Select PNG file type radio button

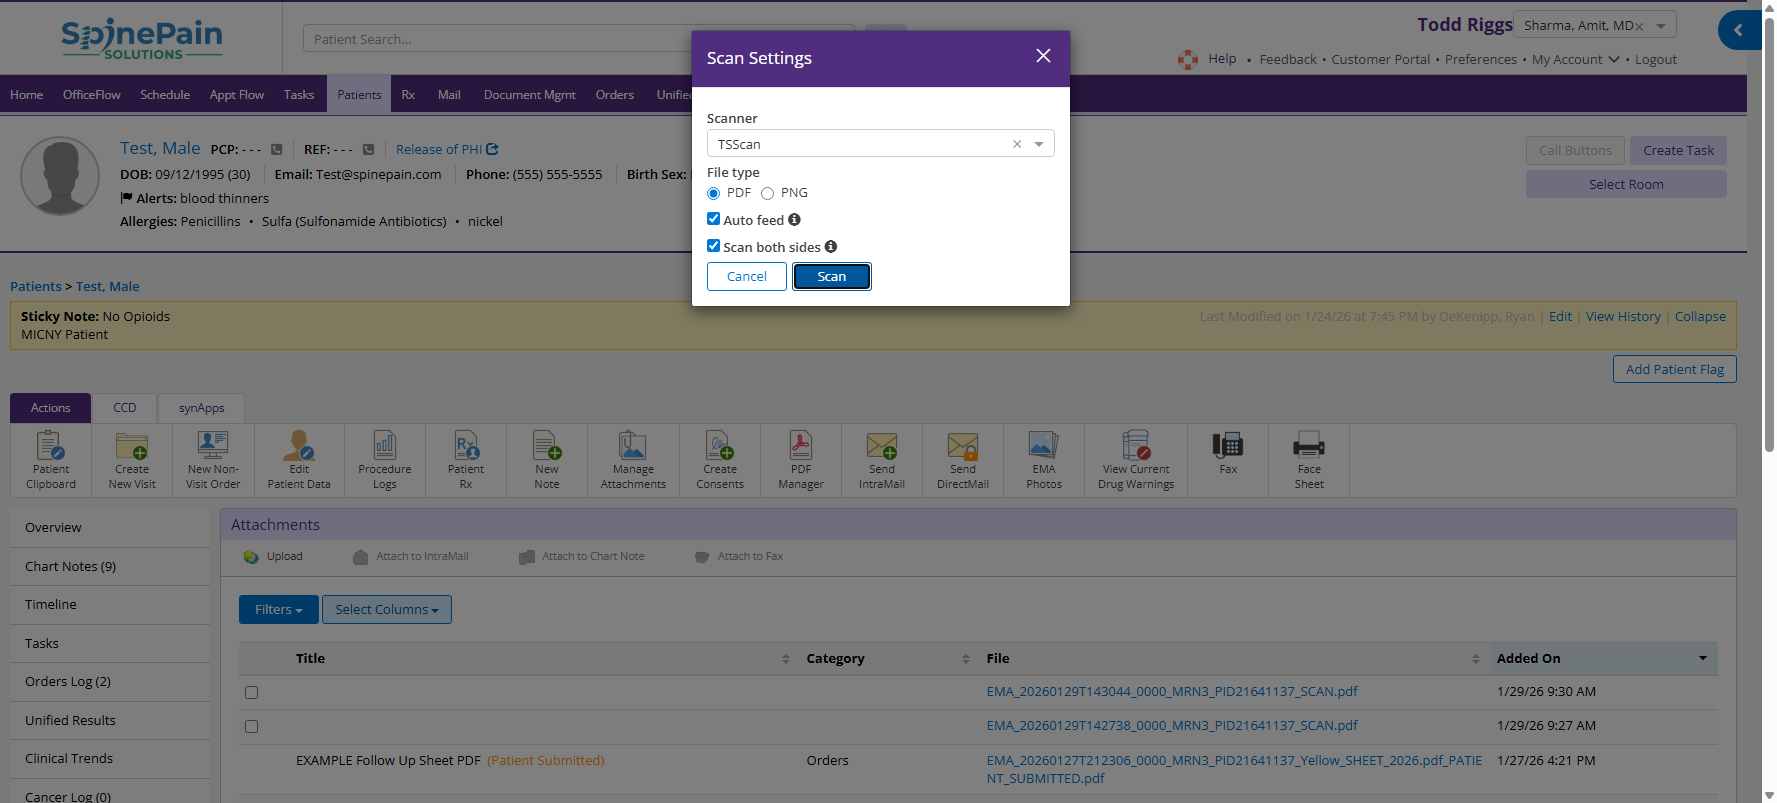click(x=767, y=193)
